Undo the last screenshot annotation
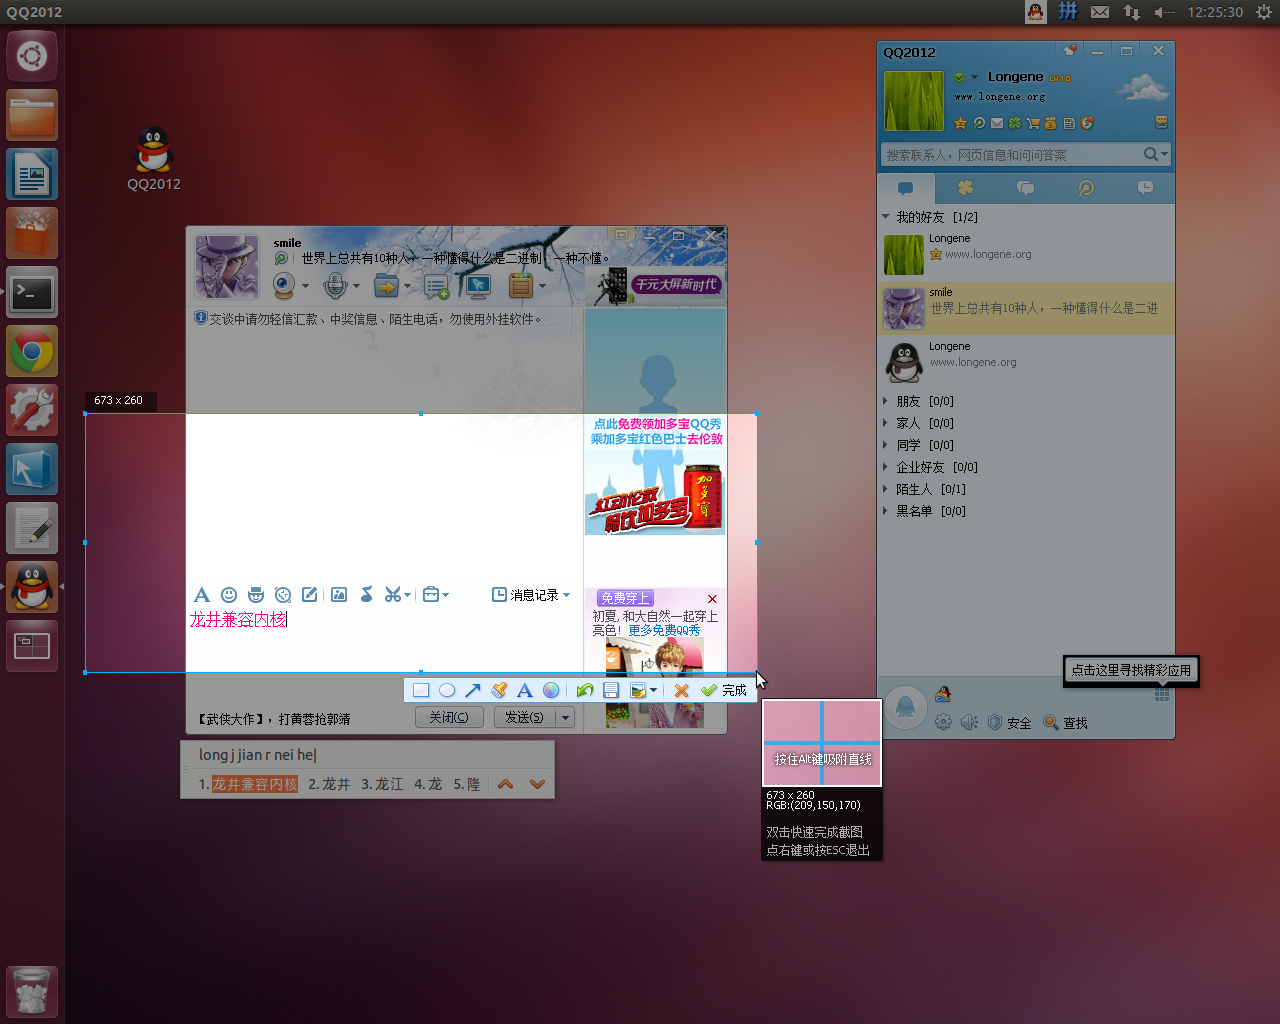This screenshot has height=1024, width=1280. (x=585, y=690)
